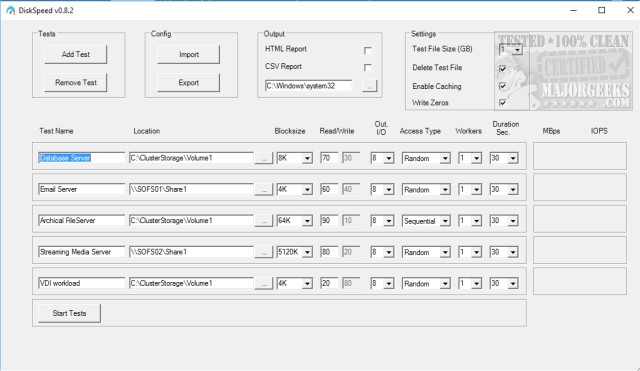Image resolution: width=640 pixels, height=371 pixels.
Task: Open Workers dropdown for Email Server
Action: (x=476, y=190)
